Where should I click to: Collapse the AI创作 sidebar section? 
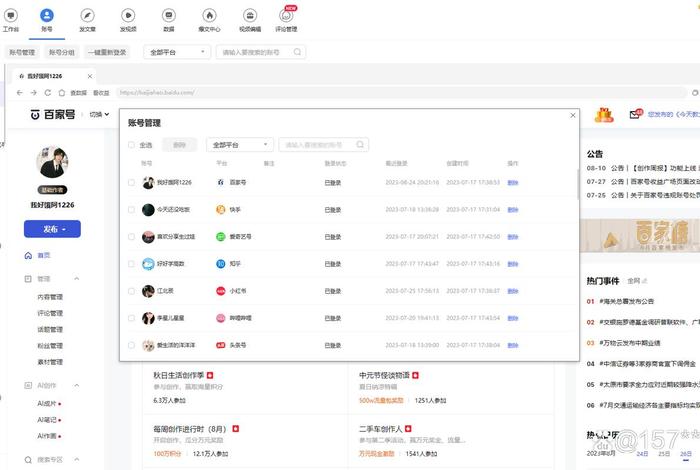(77, 385)
